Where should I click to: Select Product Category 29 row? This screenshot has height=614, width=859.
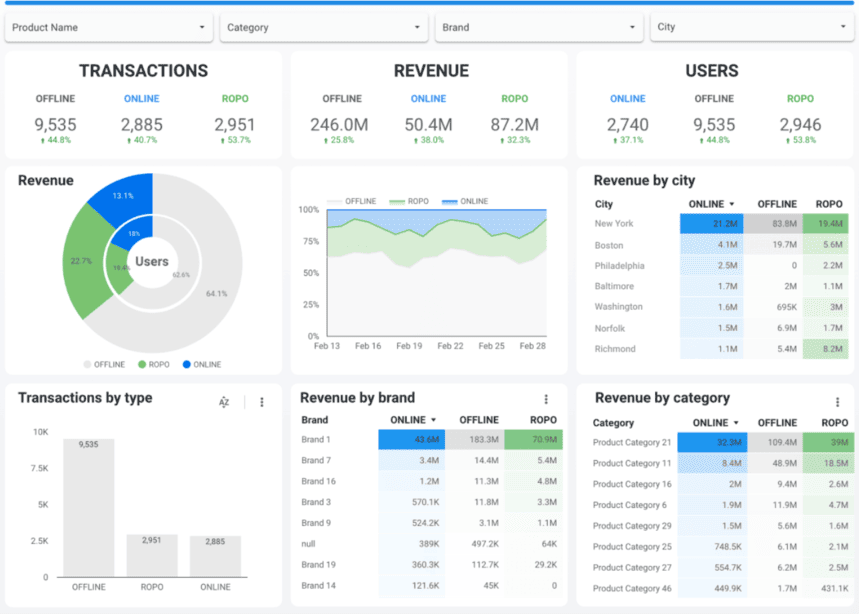tap(722, 526)
